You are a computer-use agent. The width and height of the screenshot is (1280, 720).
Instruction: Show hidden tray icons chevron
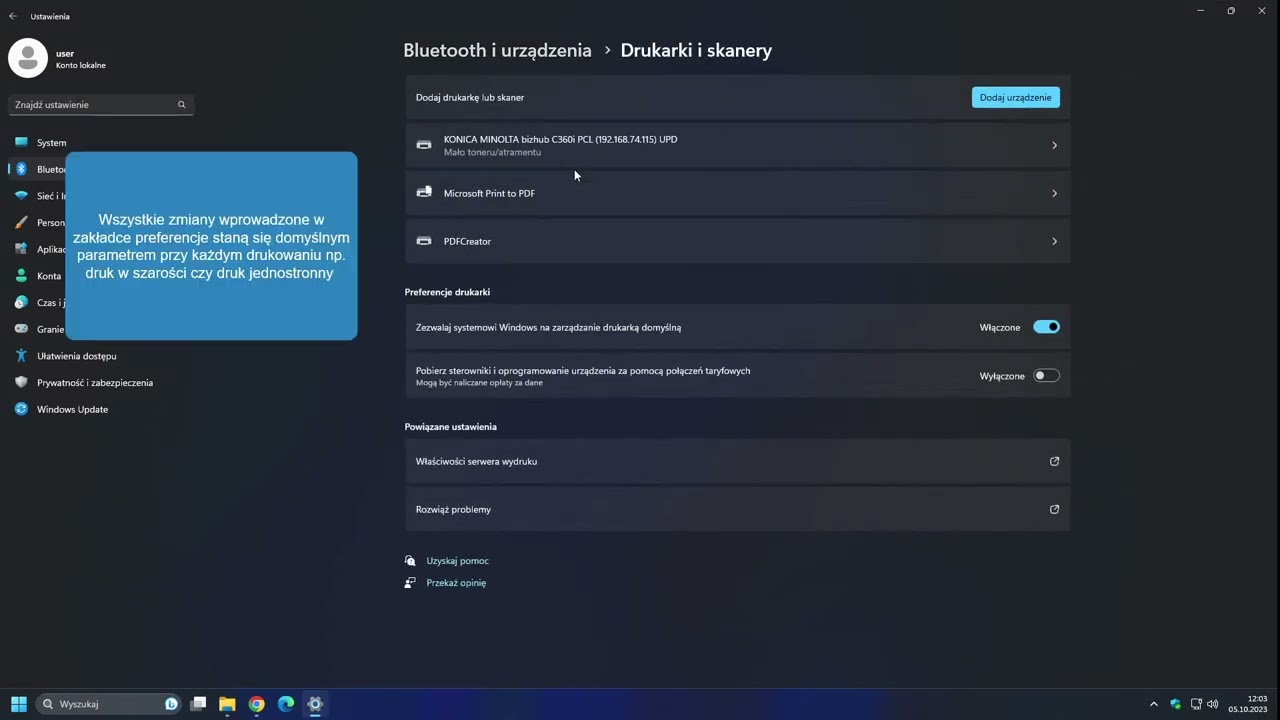[1153, 704]
